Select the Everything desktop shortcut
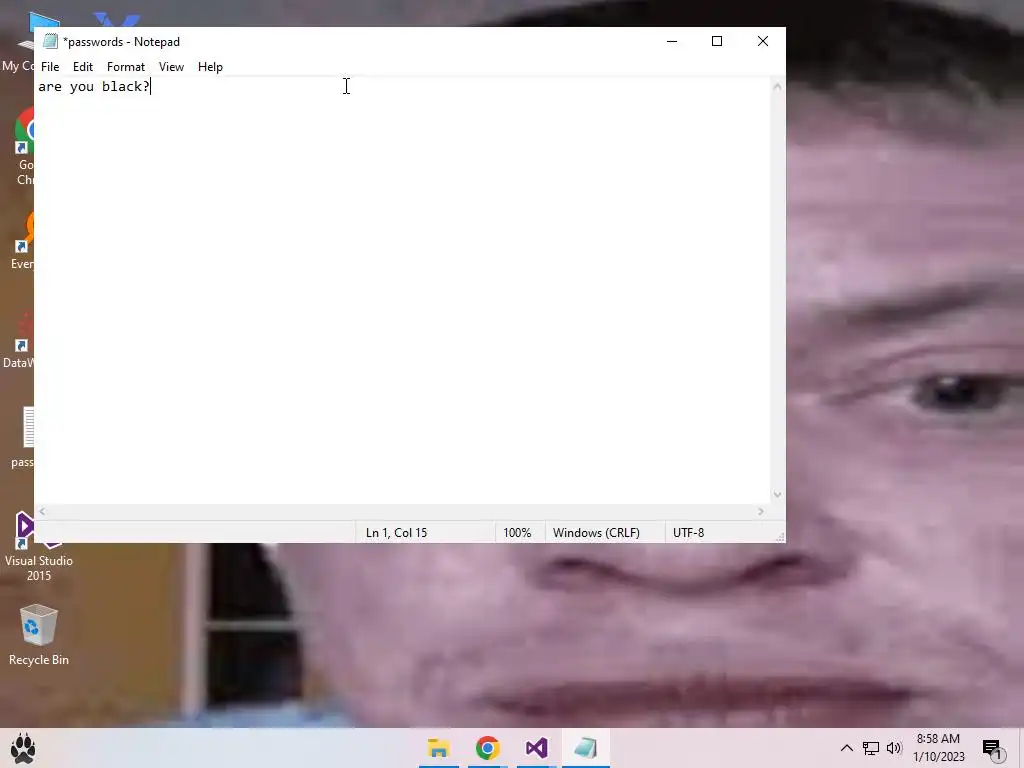Screen dimensions: 1024x768 tap(22, 242)
